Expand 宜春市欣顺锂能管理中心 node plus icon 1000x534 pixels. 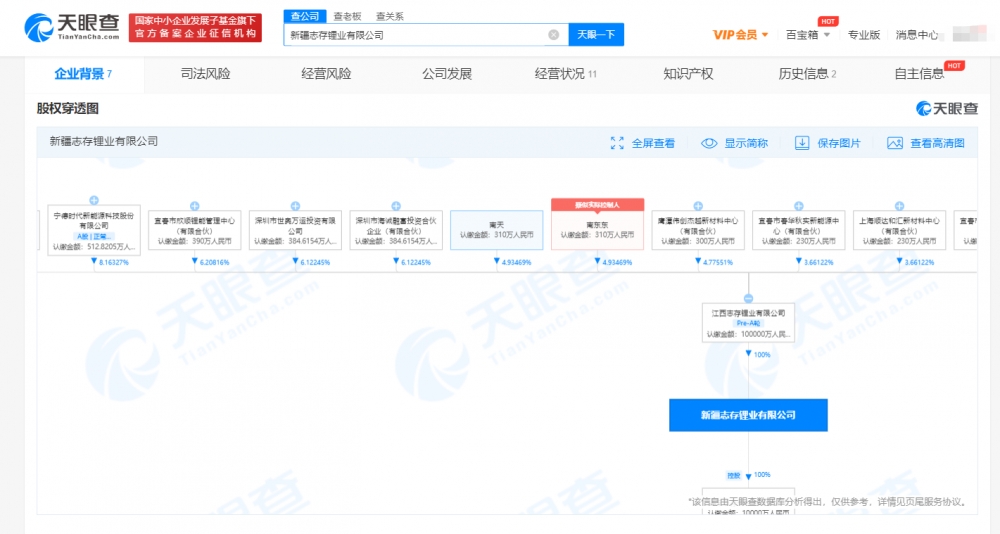point(195,206)
